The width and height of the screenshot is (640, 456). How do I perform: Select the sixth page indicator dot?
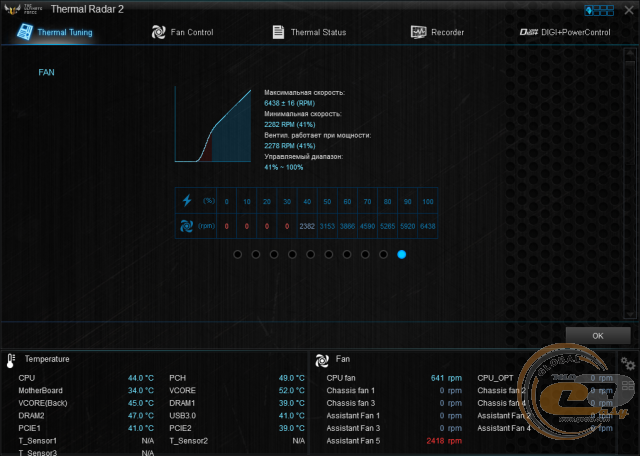(329, 254)
